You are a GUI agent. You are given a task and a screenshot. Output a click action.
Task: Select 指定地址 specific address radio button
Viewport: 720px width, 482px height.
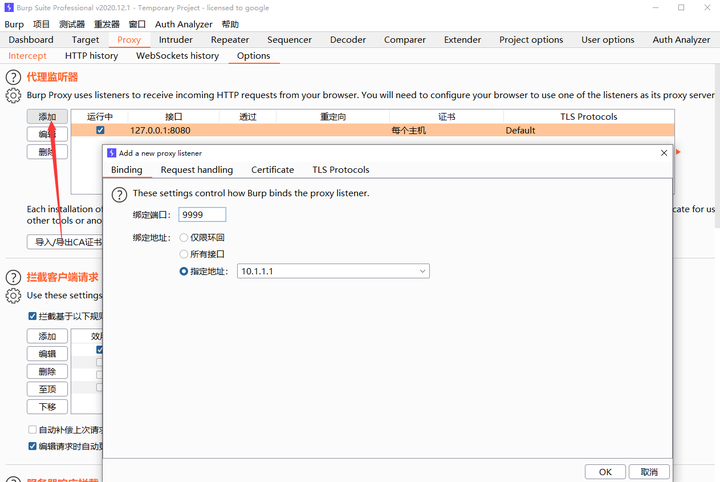tap(184, 271)
